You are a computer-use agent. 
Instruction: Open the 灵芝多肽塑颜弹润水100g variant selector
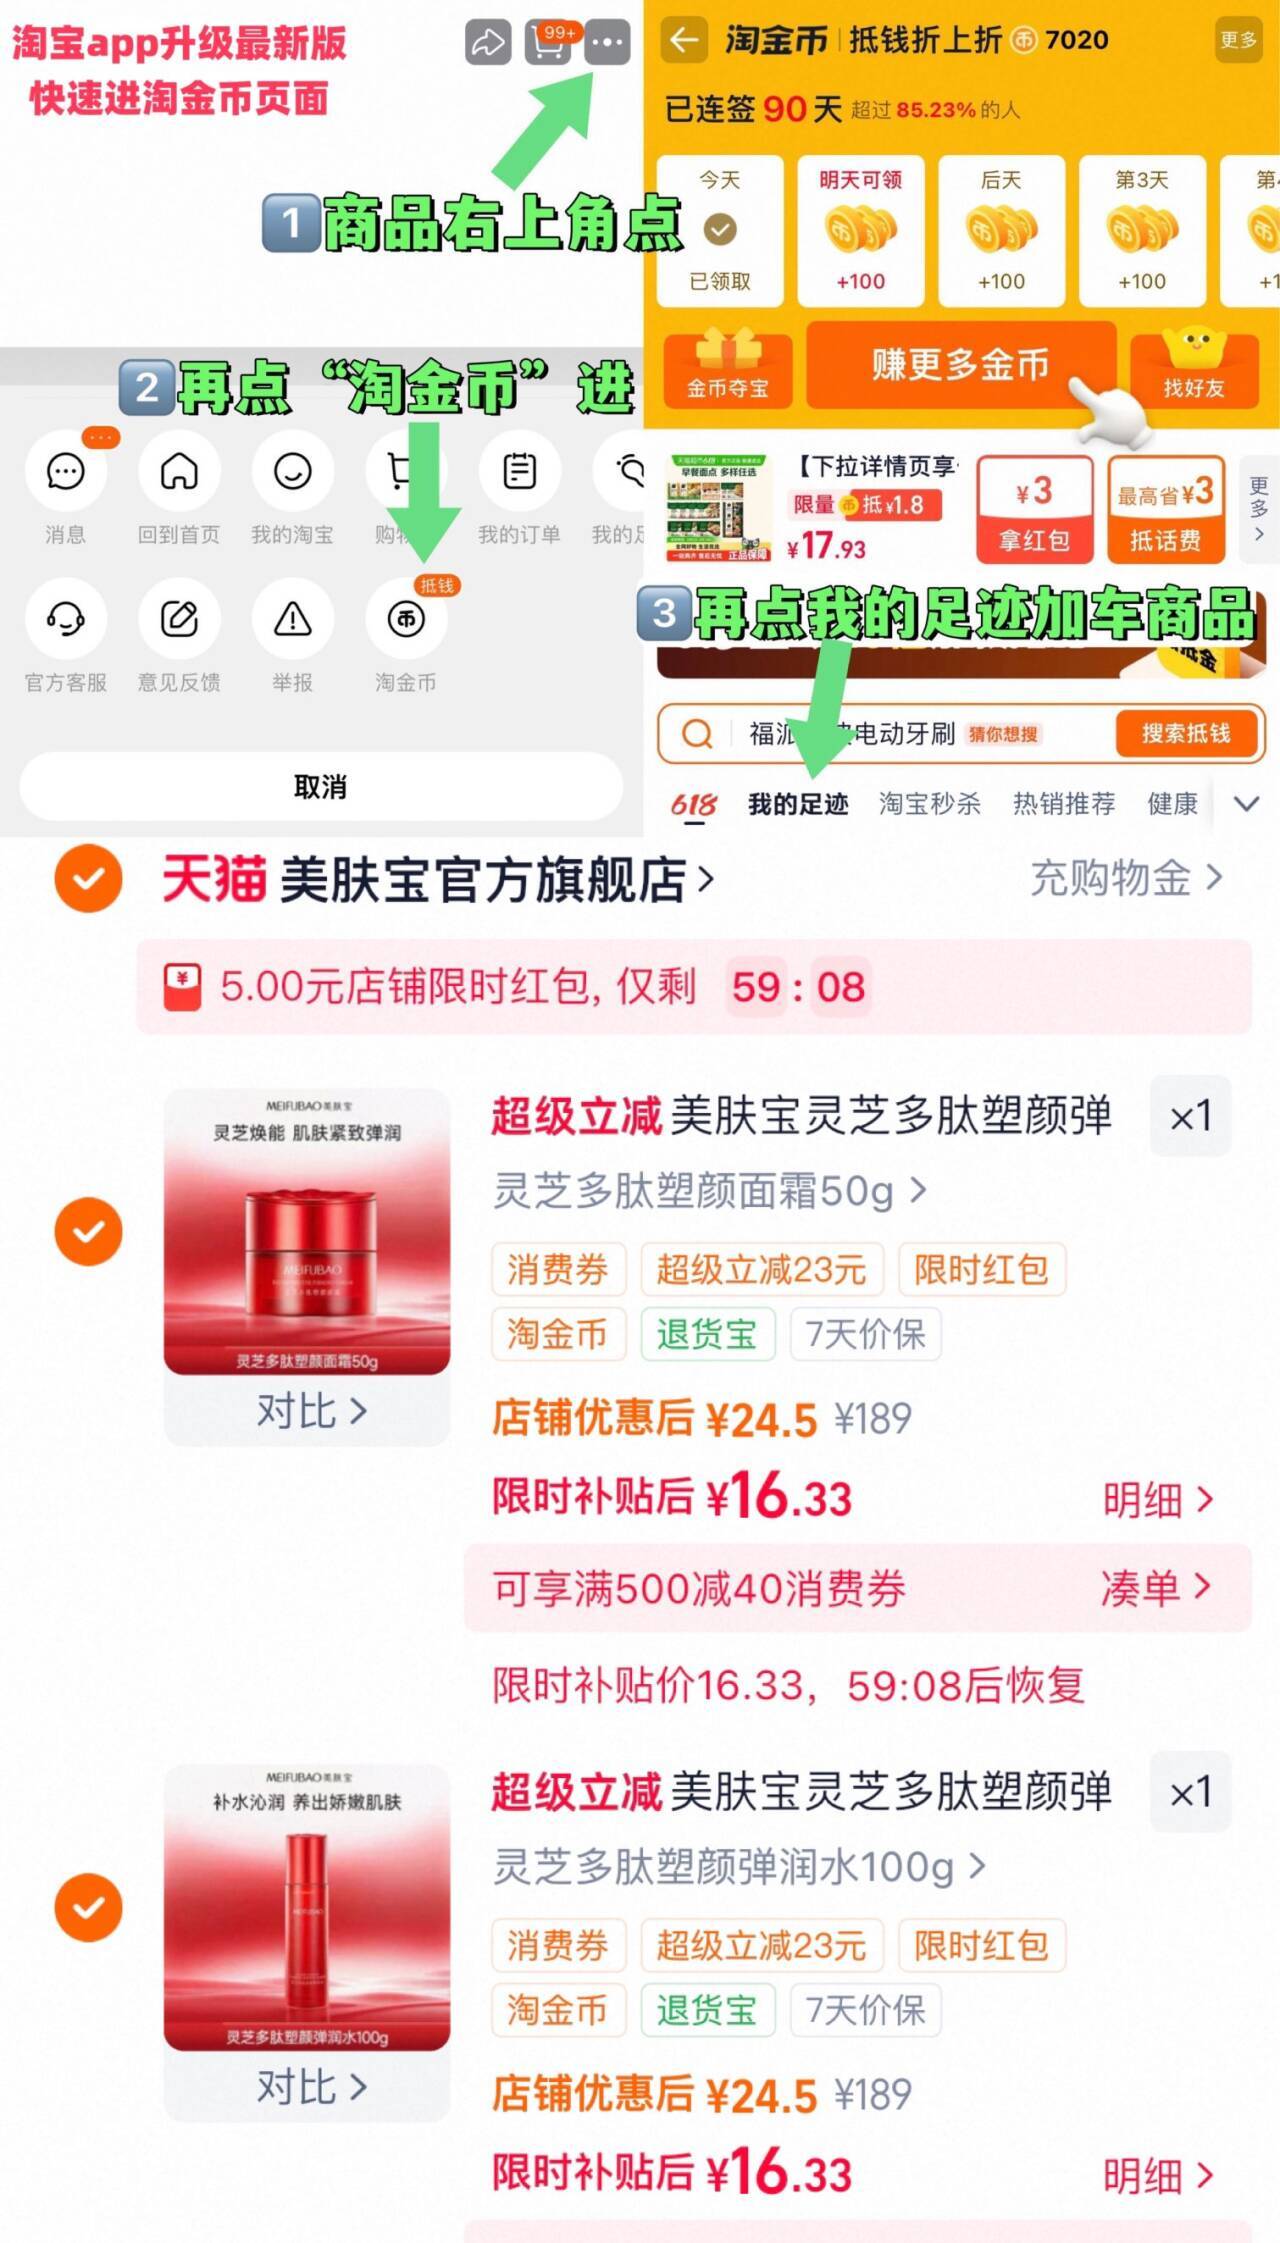pyautogui.click(x=740, y=1867)
